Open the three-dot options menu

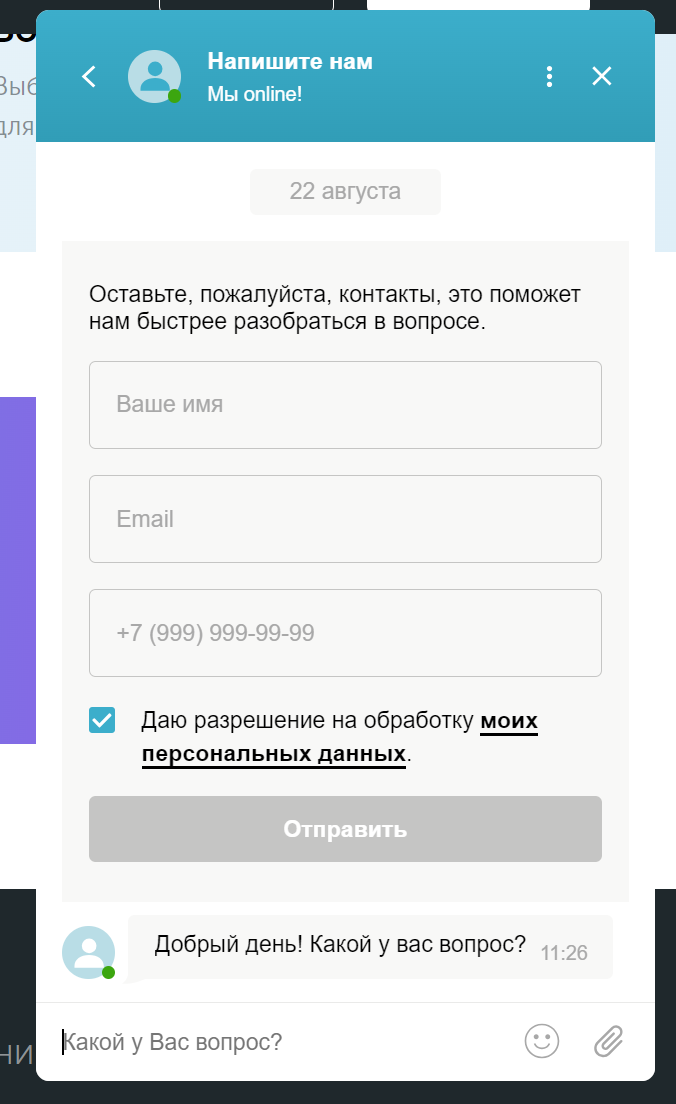549,76
